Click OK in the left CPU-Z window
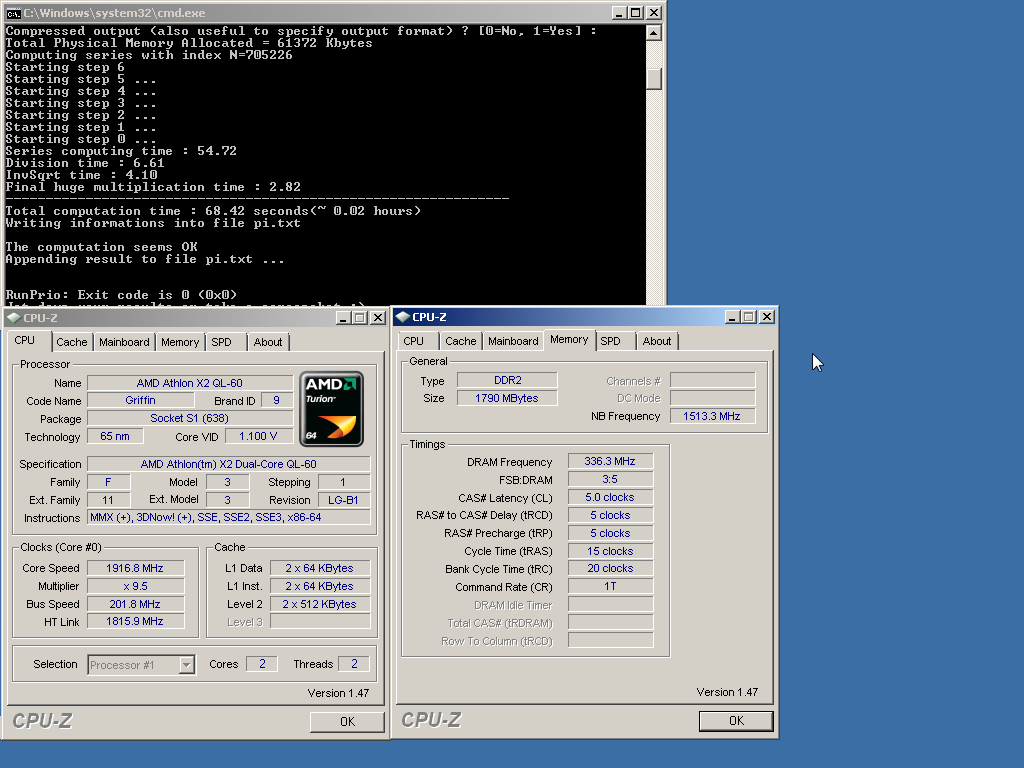The width and height of the screenshot is (1024, 768). point(347,722)
